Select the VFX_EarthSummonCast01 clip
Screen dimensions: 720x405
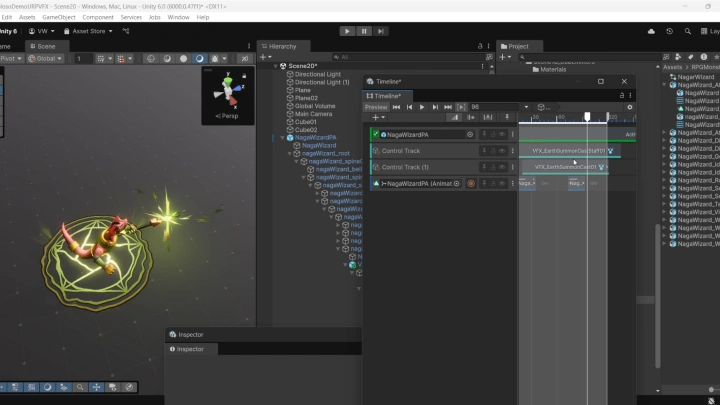coord(566,167)
